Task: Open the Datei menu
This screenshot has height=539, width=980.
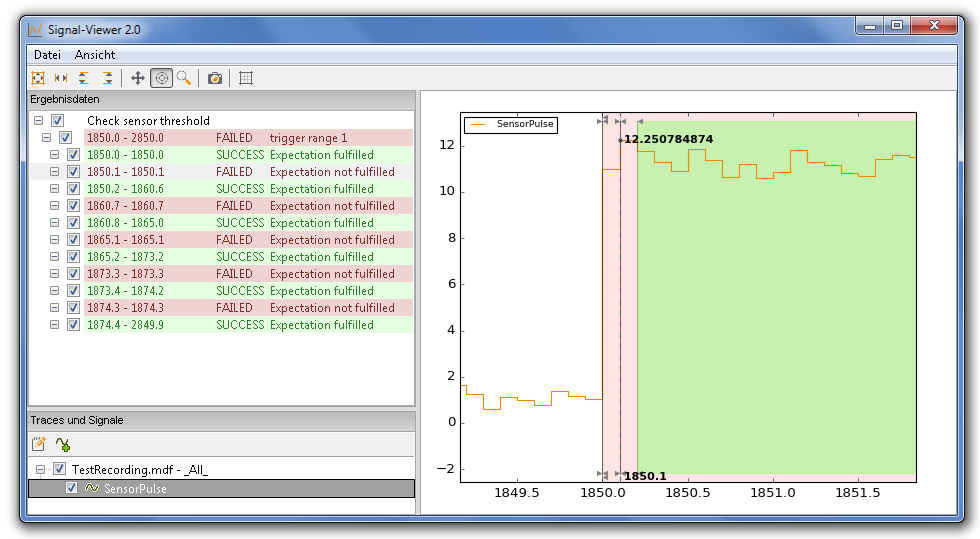Action: 48,55
